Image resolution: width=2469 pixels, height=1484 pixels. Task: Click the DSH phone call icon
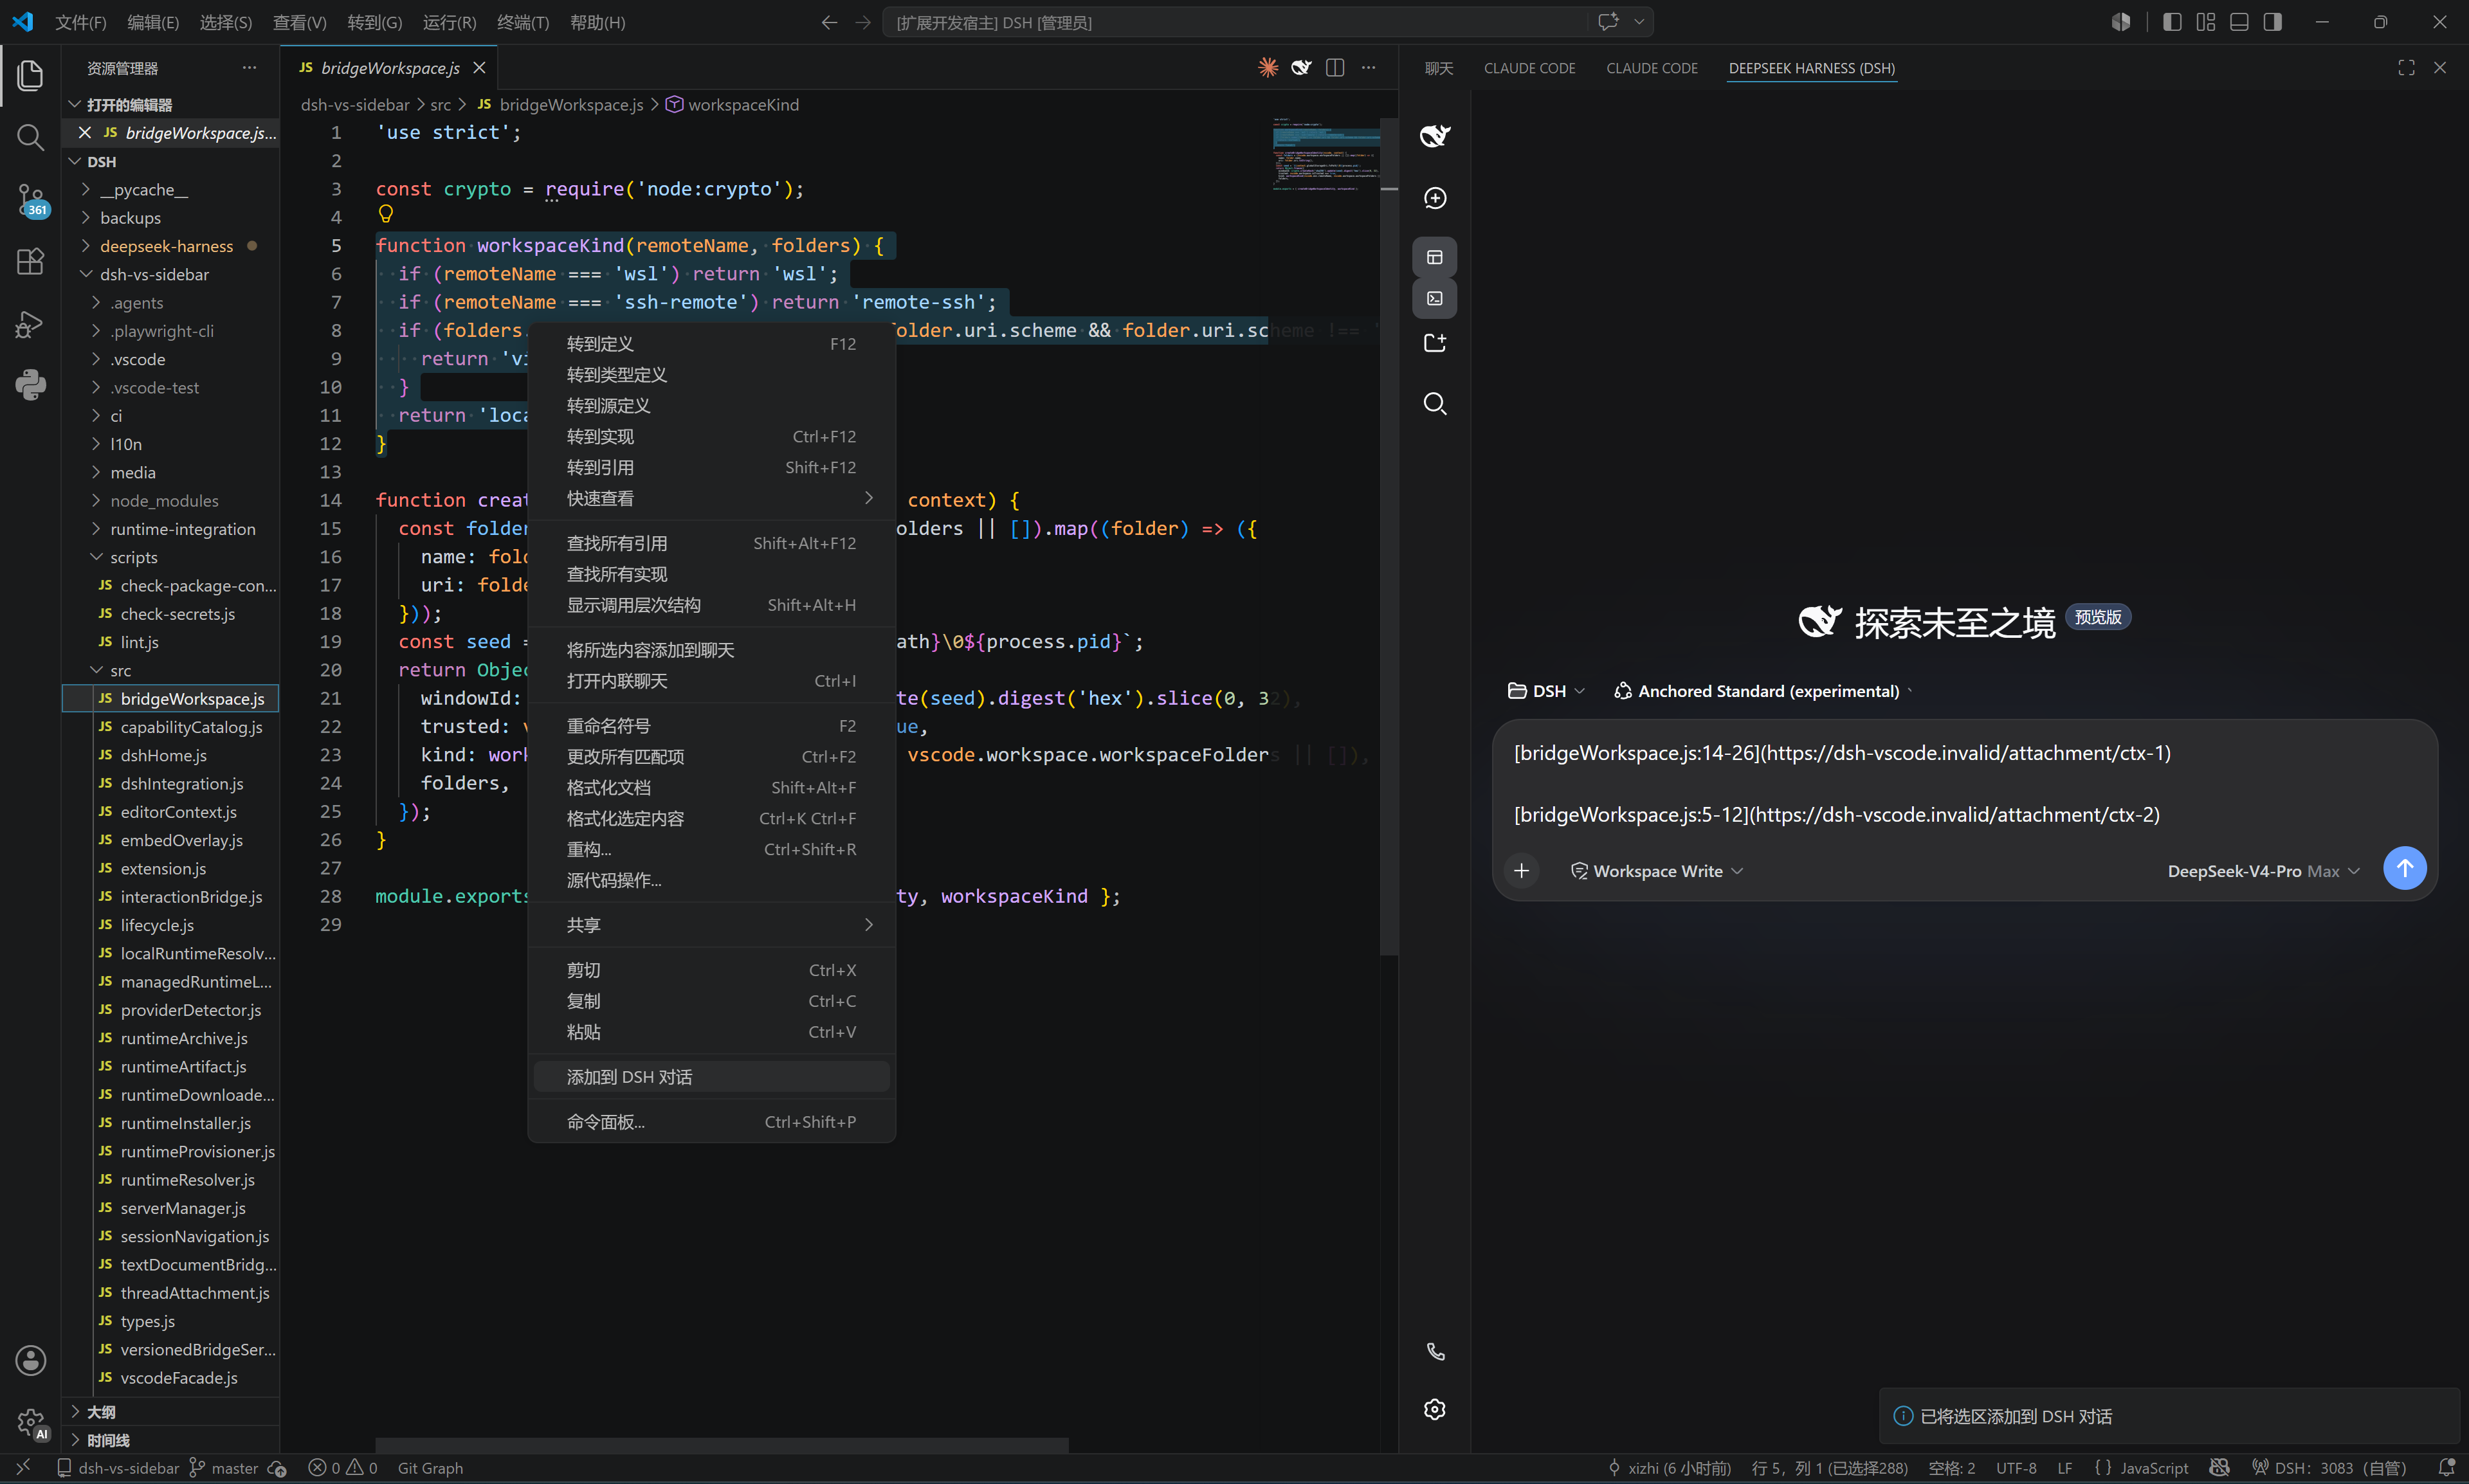1435,1352
